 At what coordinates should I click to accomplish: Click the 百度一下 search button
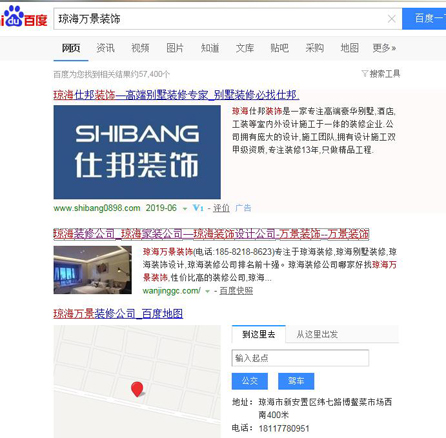coord(424,19)
